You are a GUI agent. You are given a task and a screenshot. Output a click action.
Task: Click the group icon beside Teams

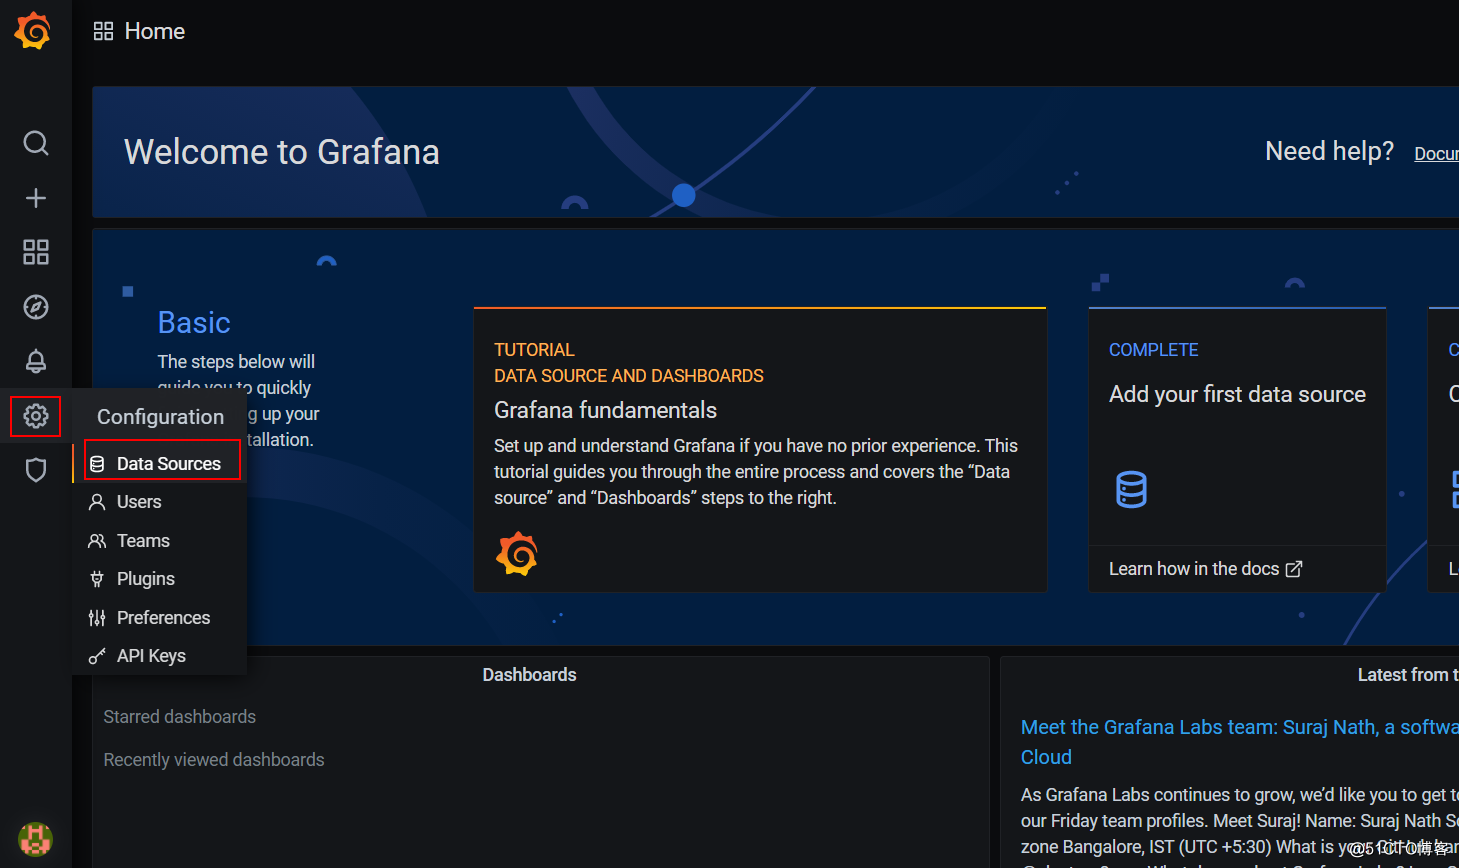click(97, 541)
